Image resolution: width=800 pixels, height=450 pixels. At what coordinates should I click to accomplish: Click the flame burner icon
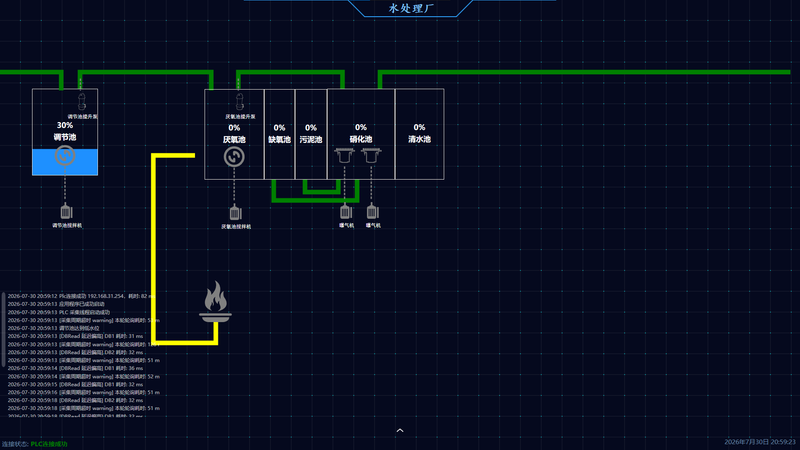pos(215,302)
